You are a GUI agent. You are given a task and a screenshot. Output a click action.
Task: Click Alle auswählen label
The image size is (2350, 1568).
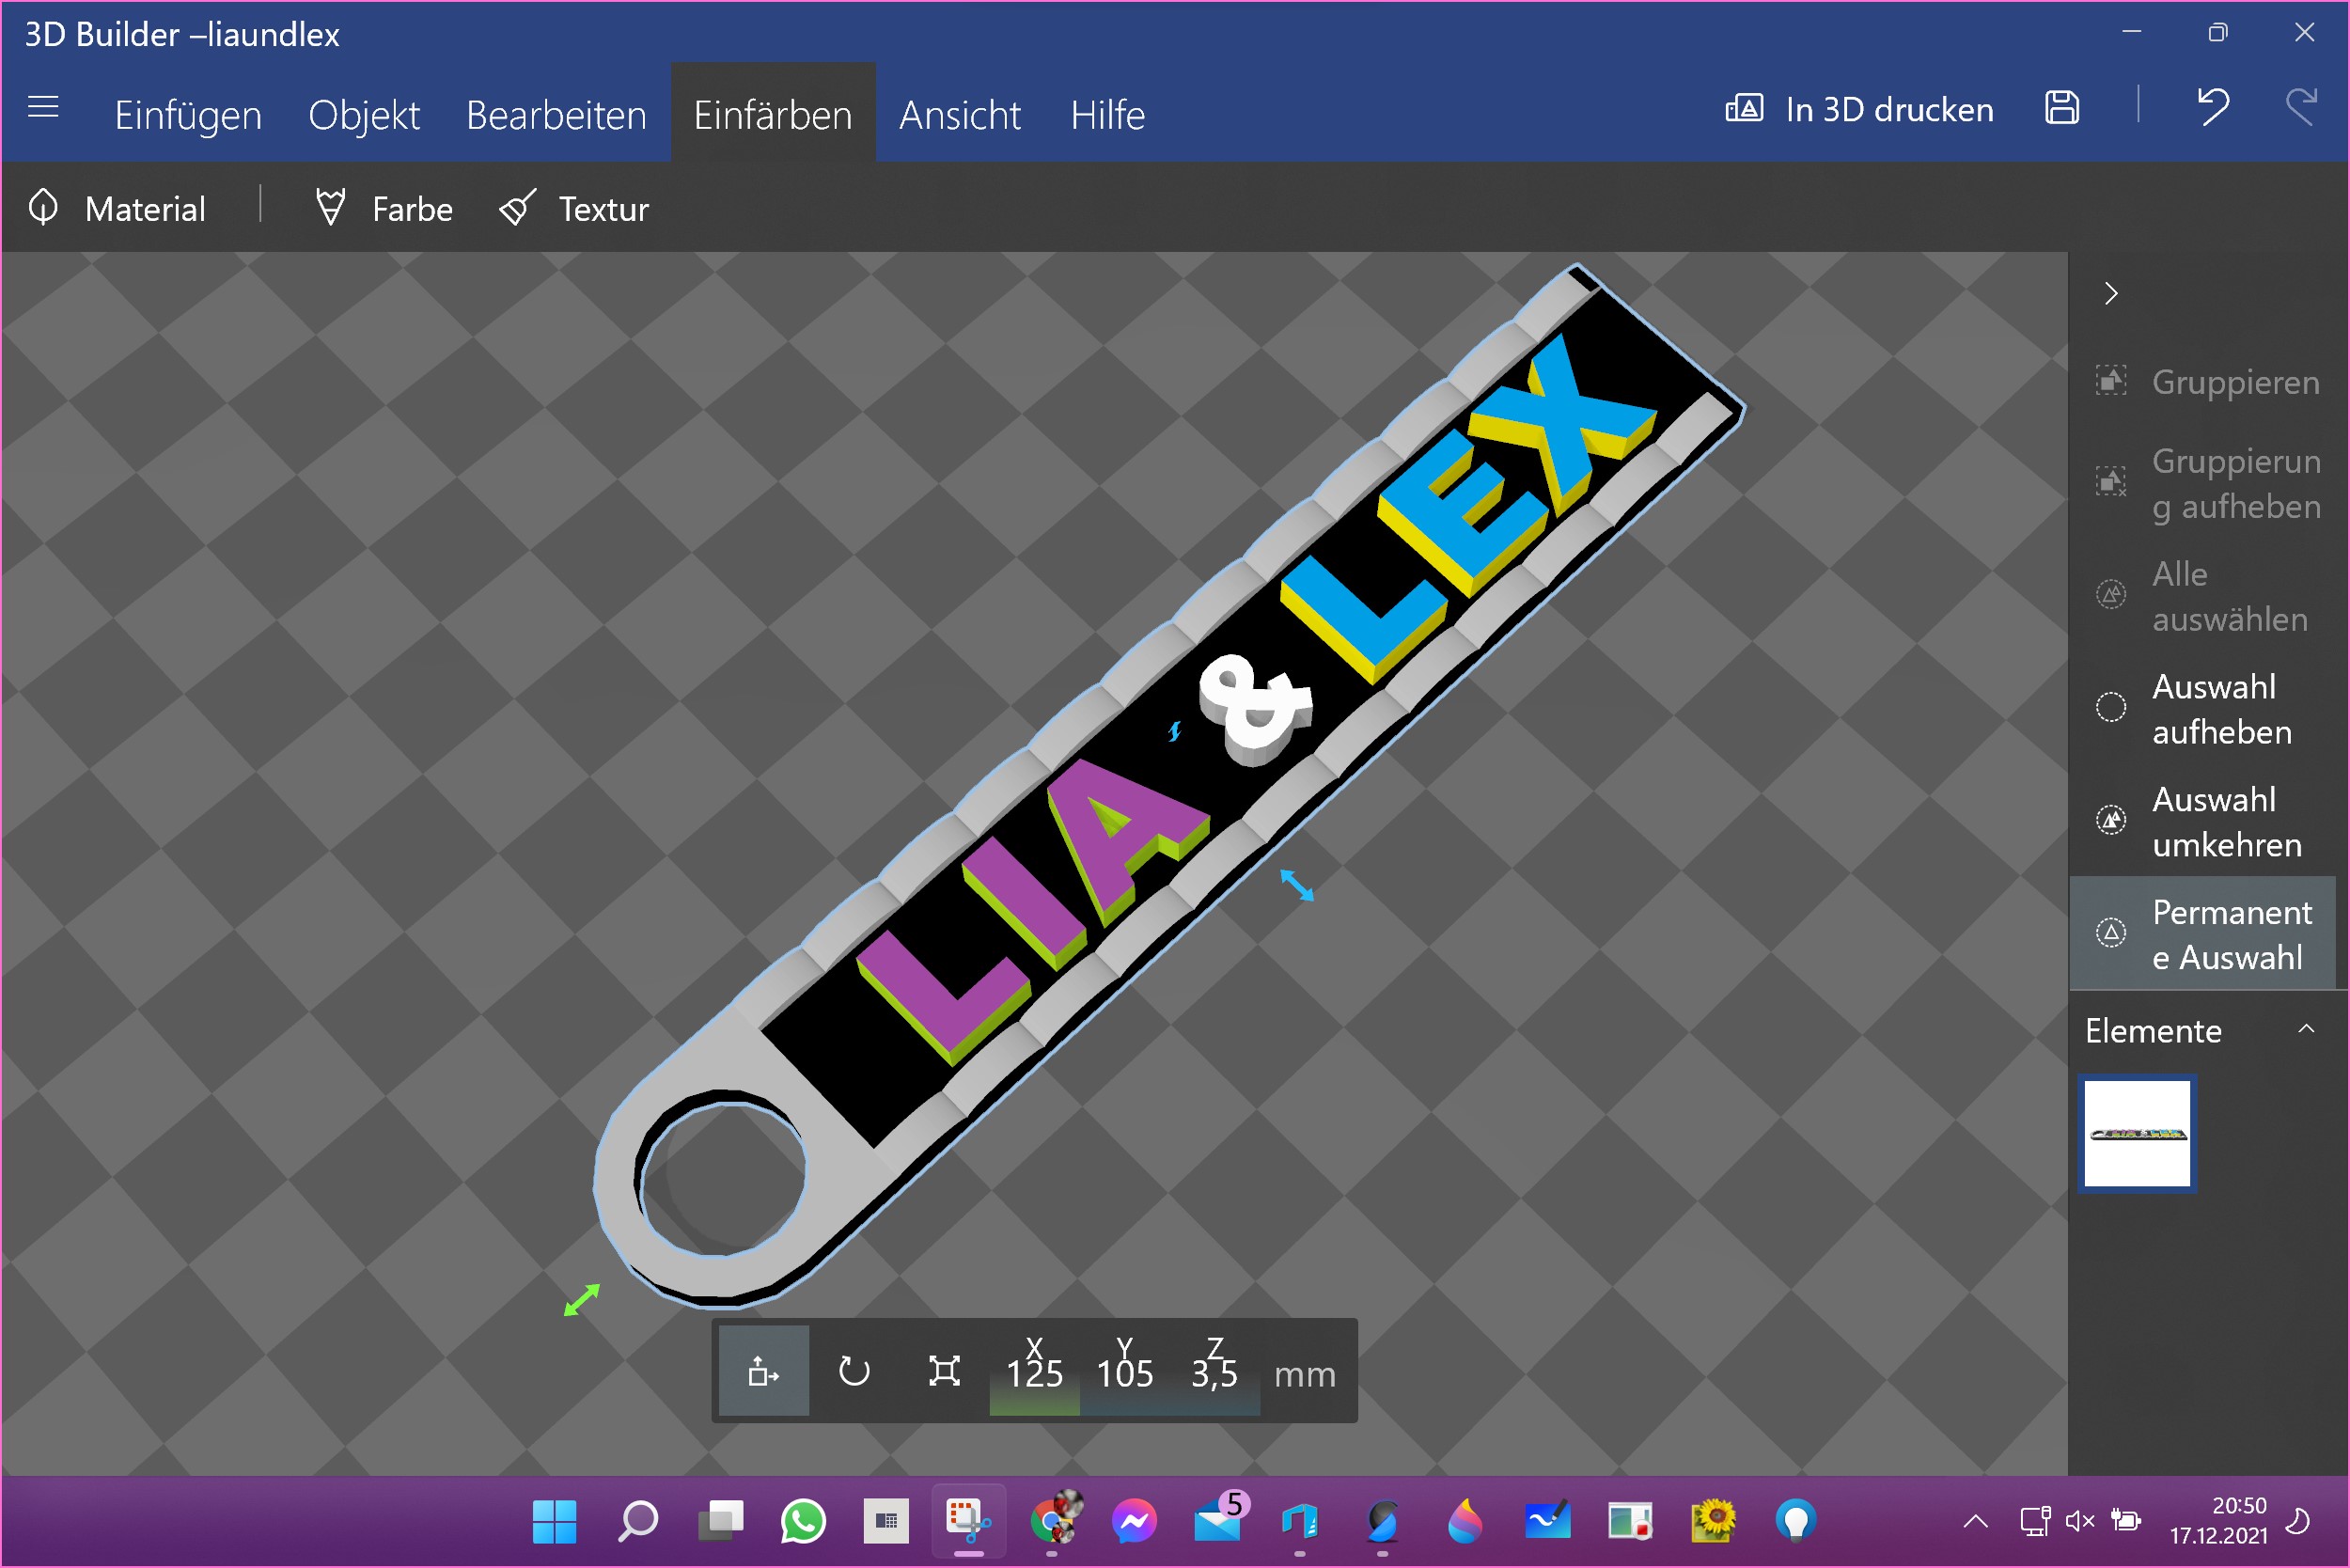pos(2230,596)
